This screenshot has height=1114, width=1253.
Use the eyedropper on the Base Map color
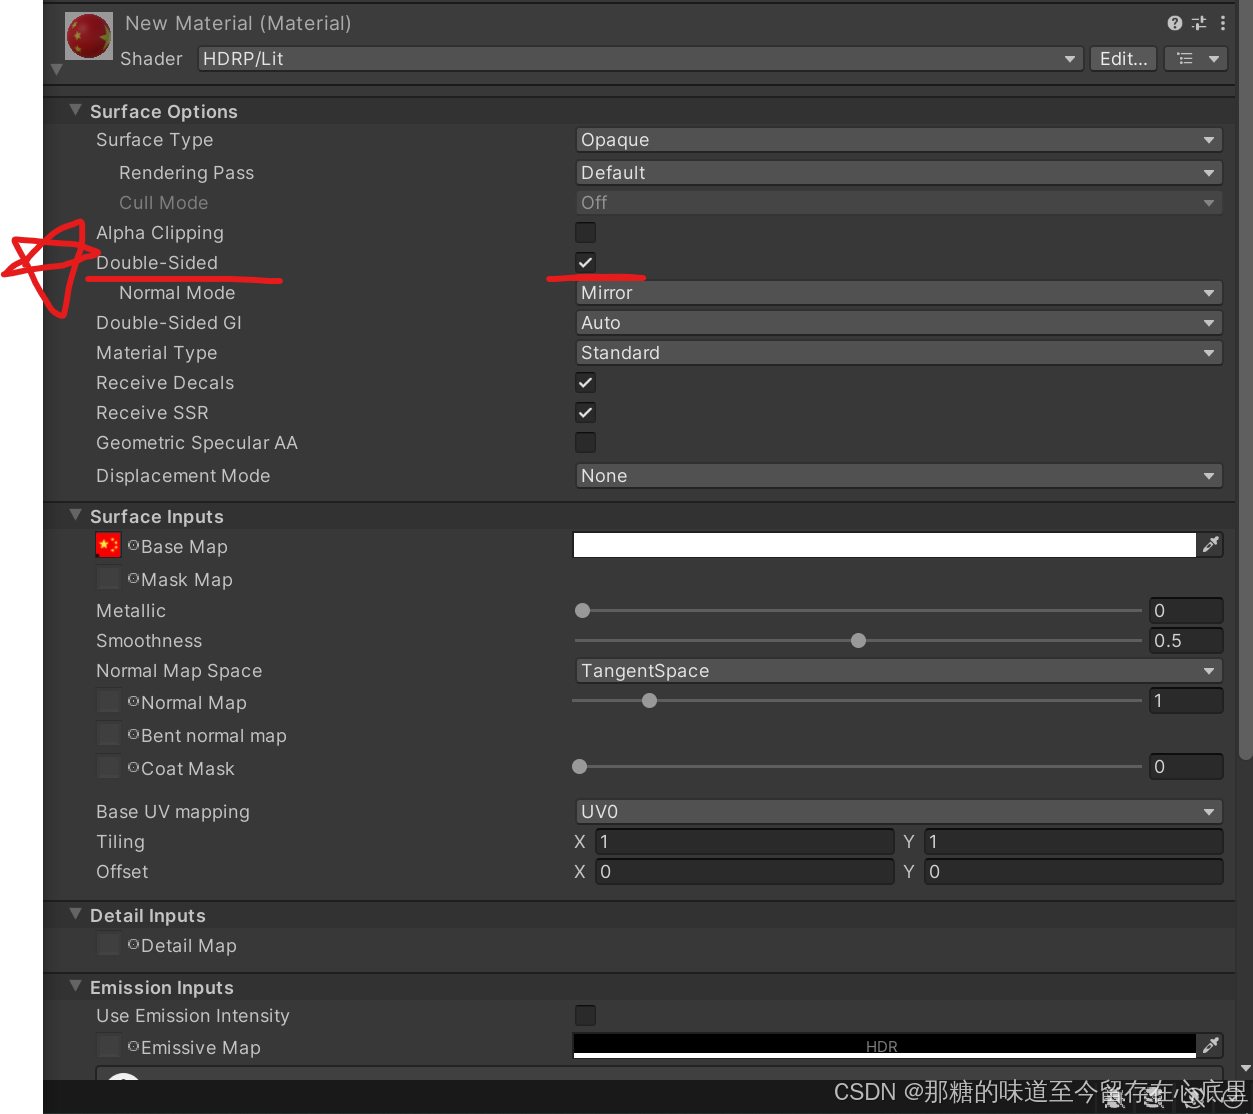[1210, 544]
